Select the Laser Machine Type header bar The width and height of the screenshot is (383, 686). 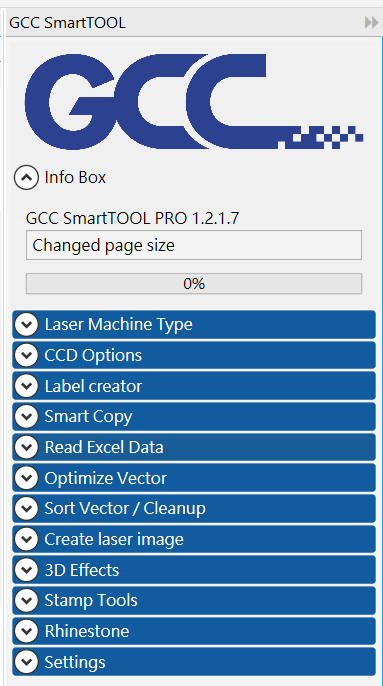(194, 325)
